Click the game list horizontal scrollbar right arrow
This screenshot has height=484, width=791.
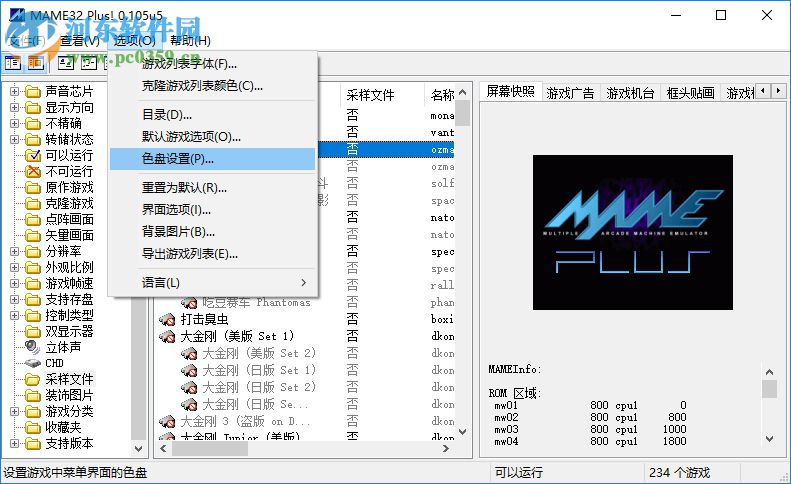click(446, 448)
